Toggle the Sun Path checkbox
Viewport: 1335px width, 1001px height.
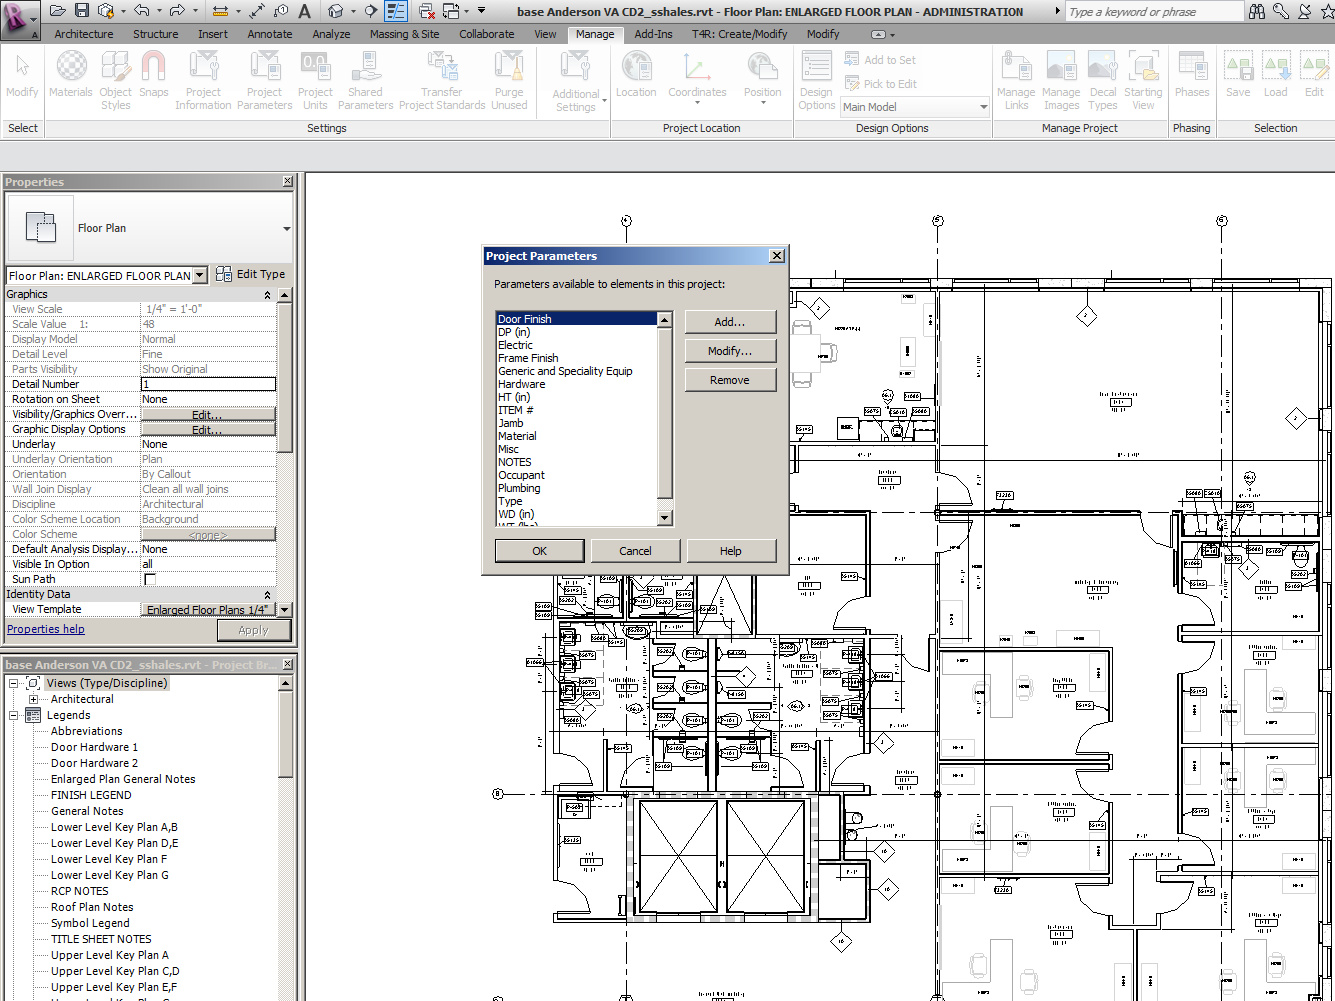coord(150,579)
